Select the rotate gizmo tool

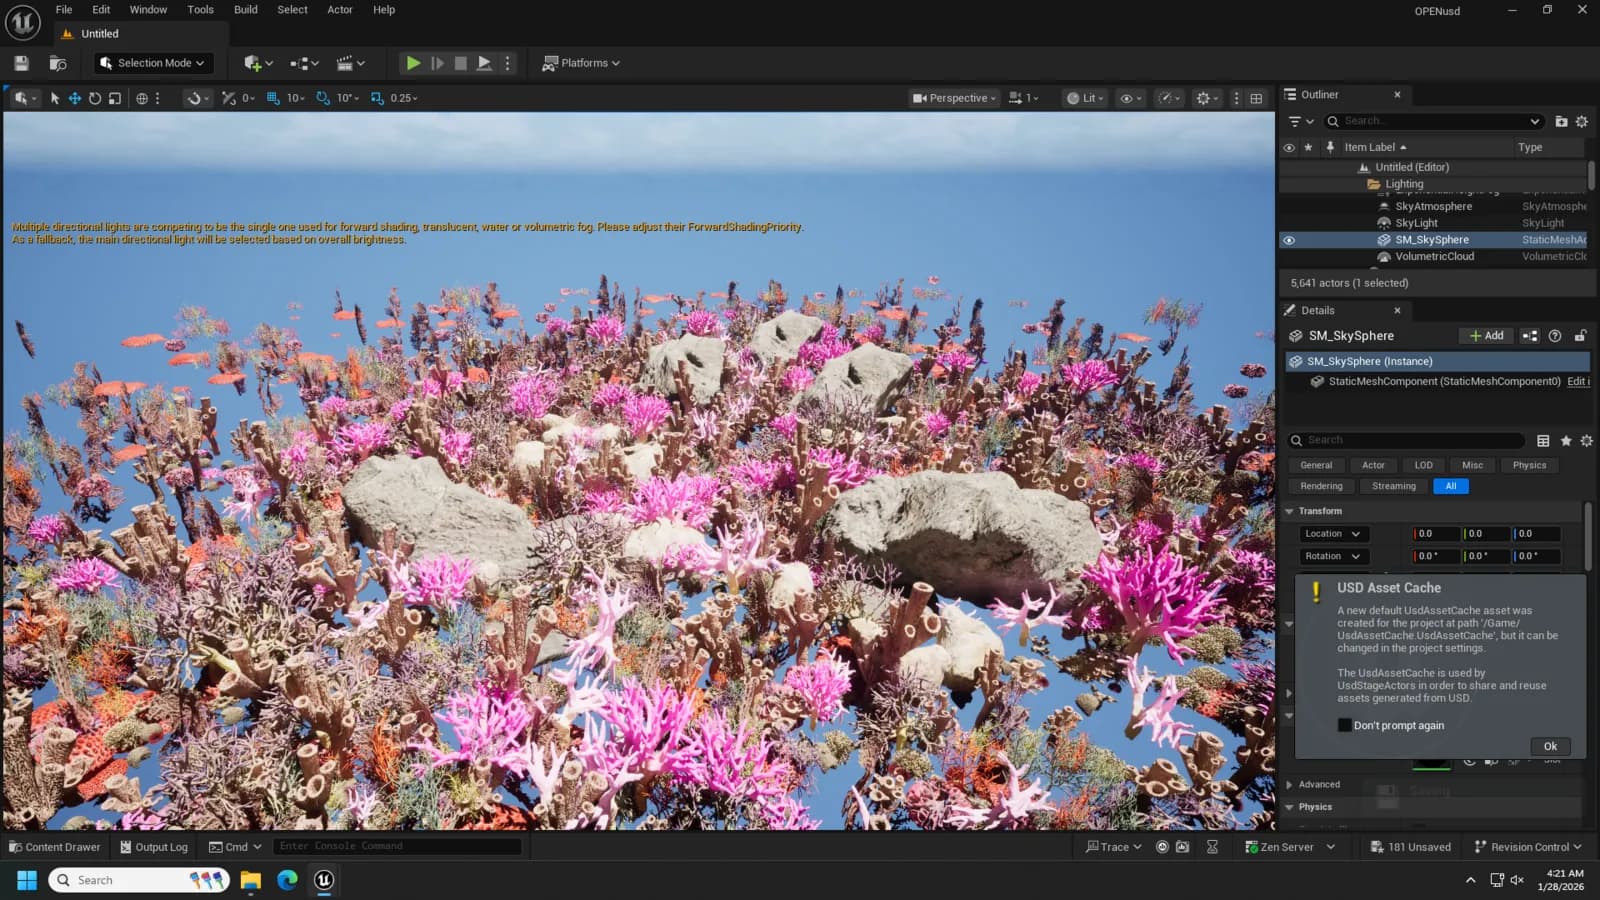coord(95,98)
